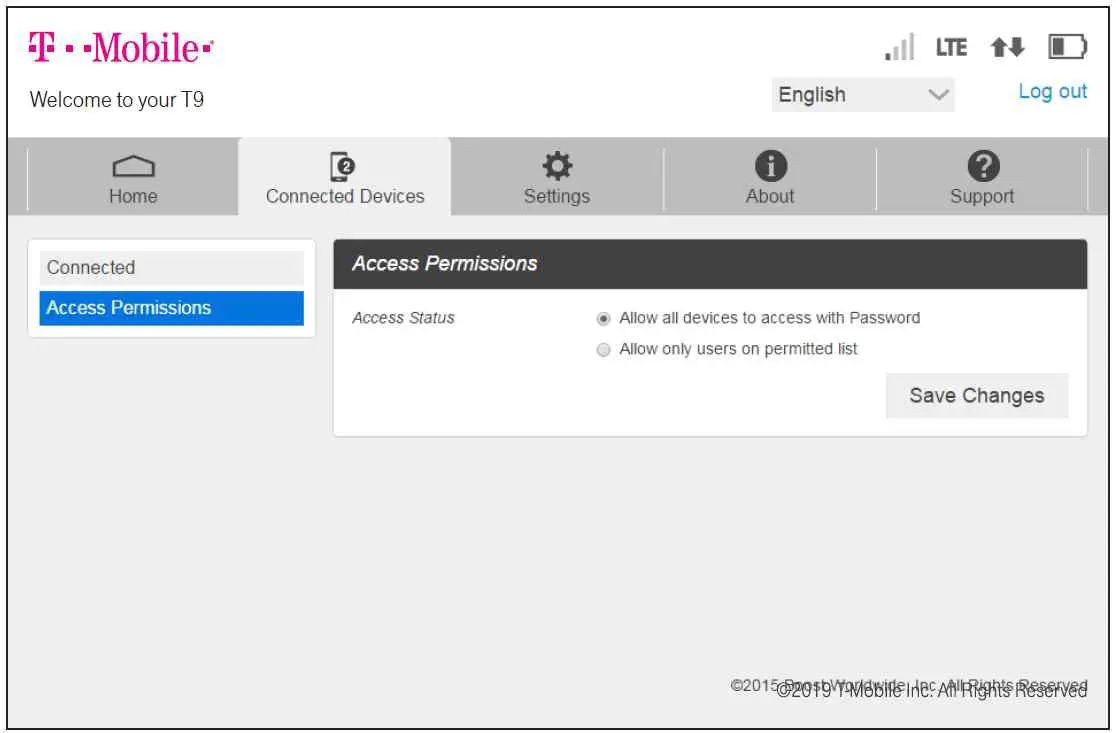Viewport: 1116px width, 733px height.
Task: Click the About info icon
Action: [770, 166]
